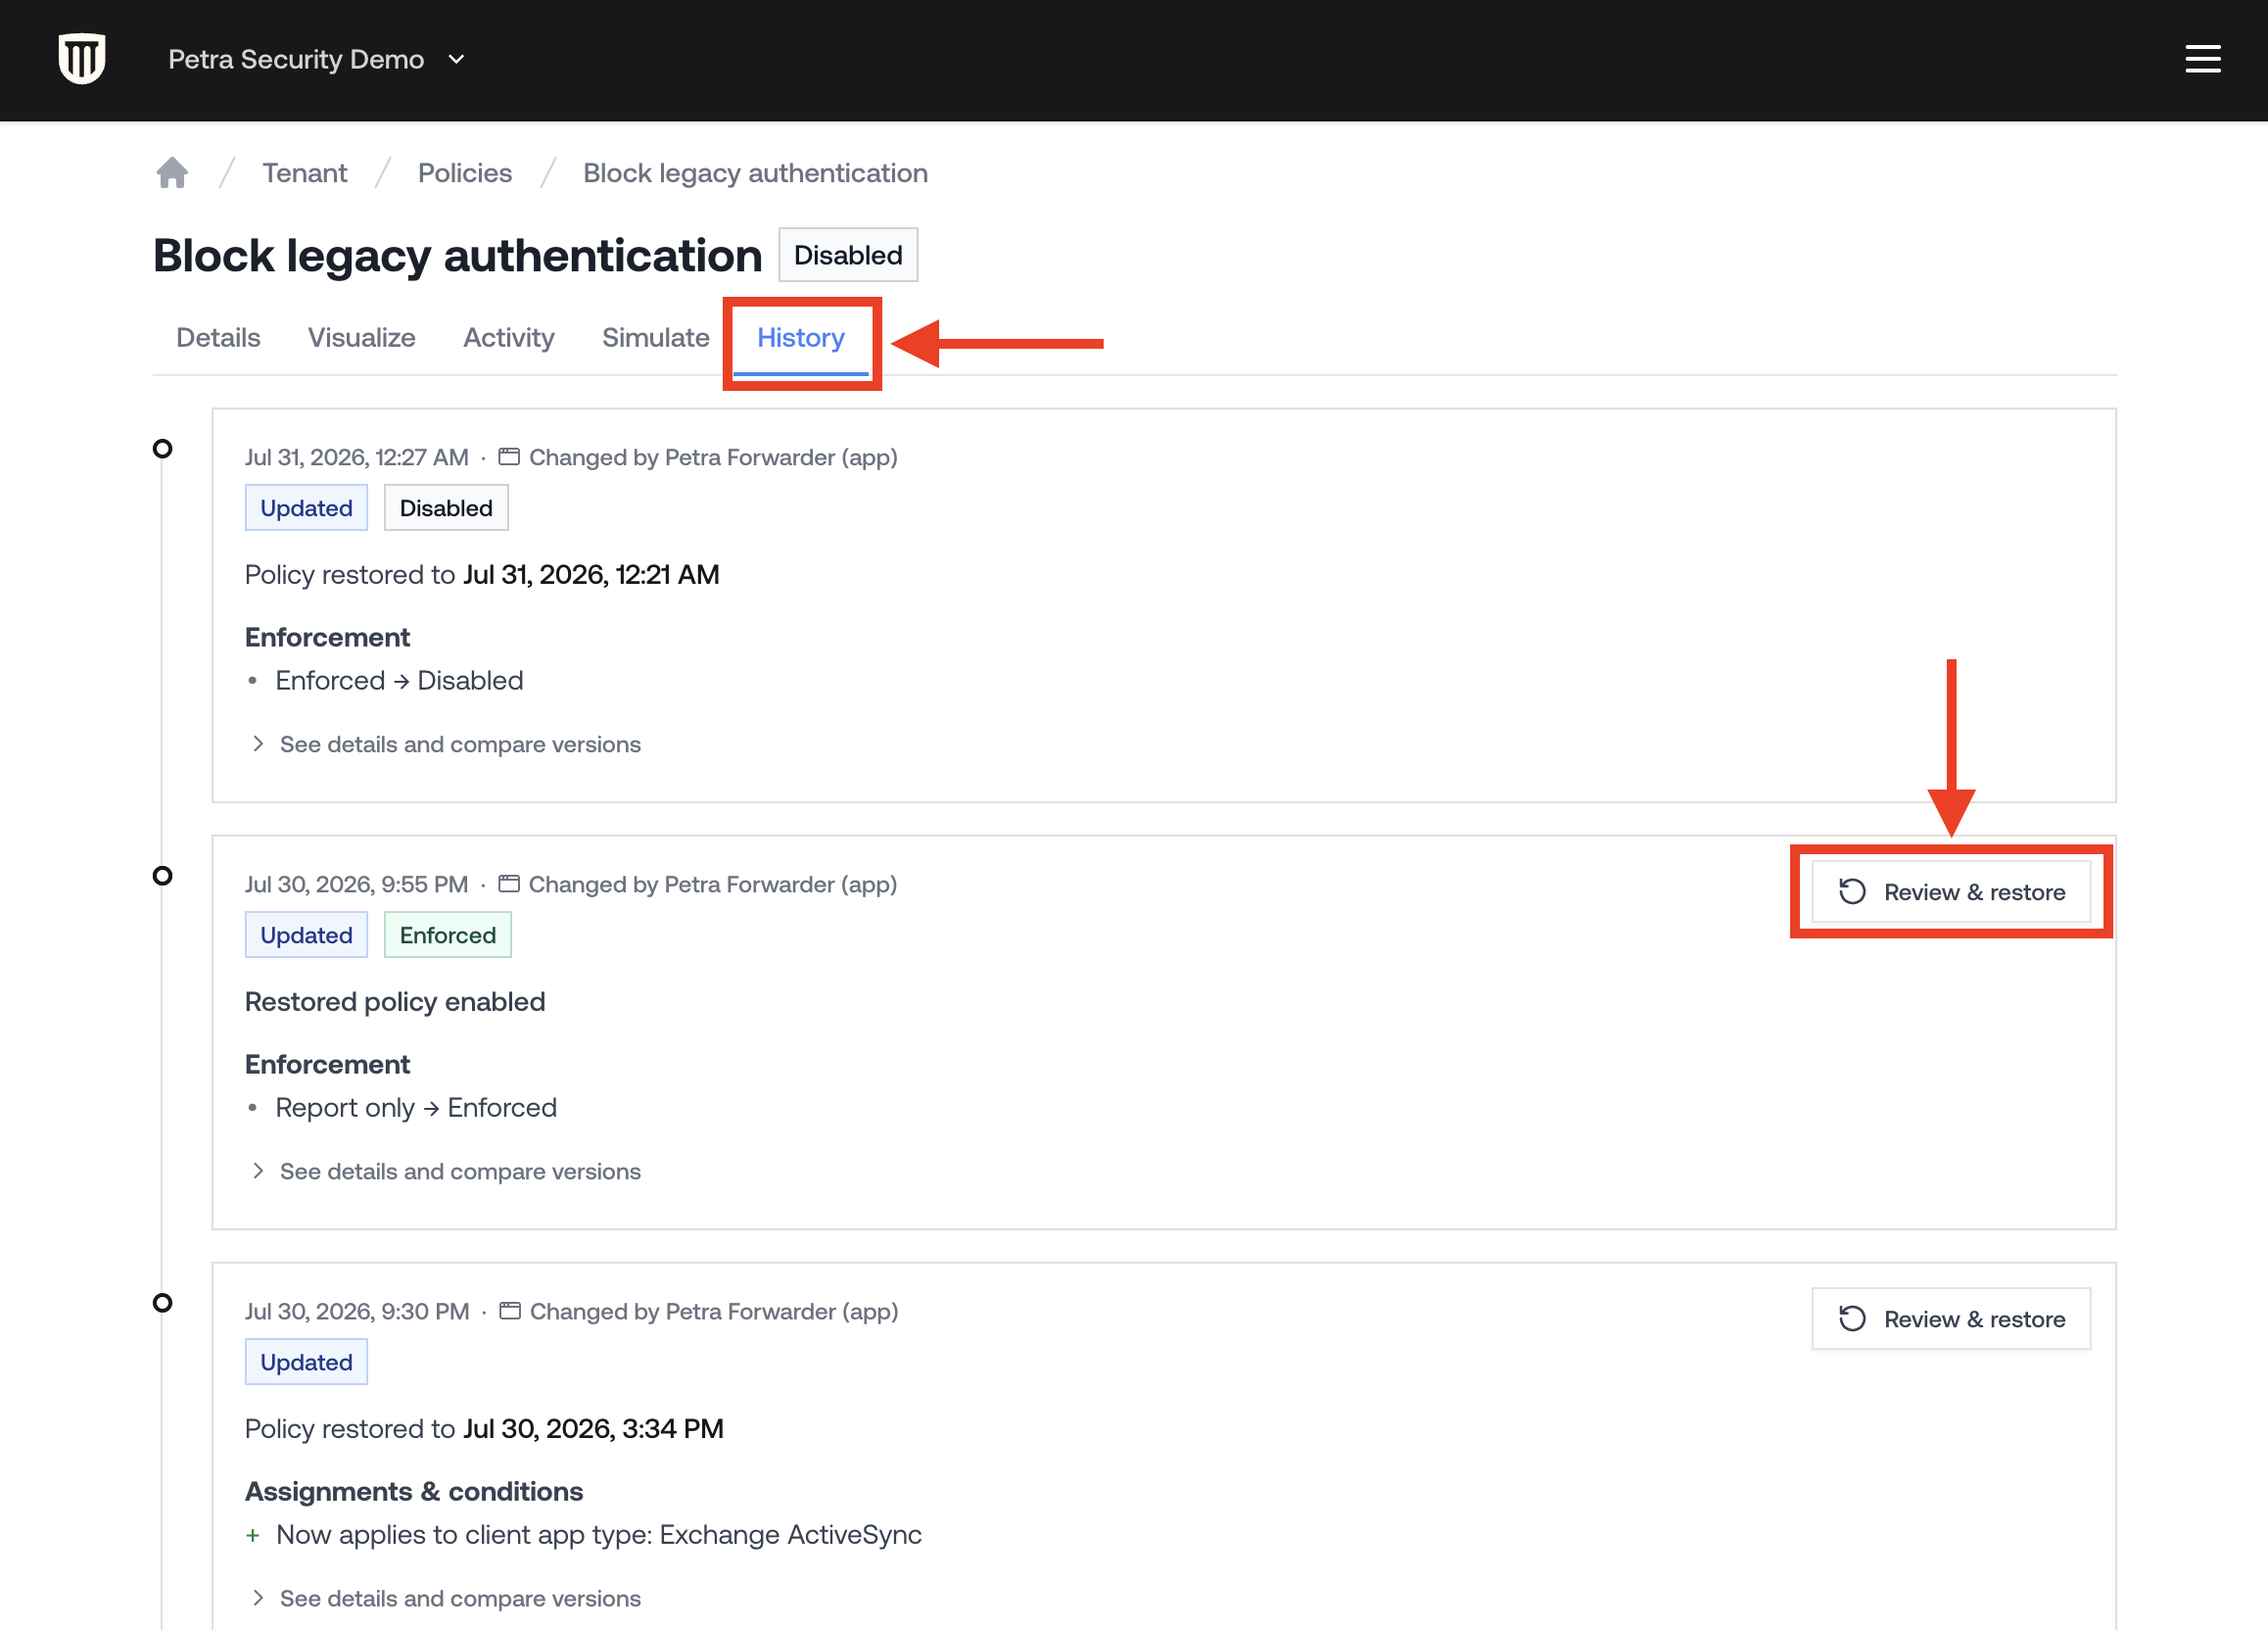The height and width of the screenshot is (1630, 2268).
Task: Click the Updated badge in 9:55 PM entry
Action: (x=306, y=934)
